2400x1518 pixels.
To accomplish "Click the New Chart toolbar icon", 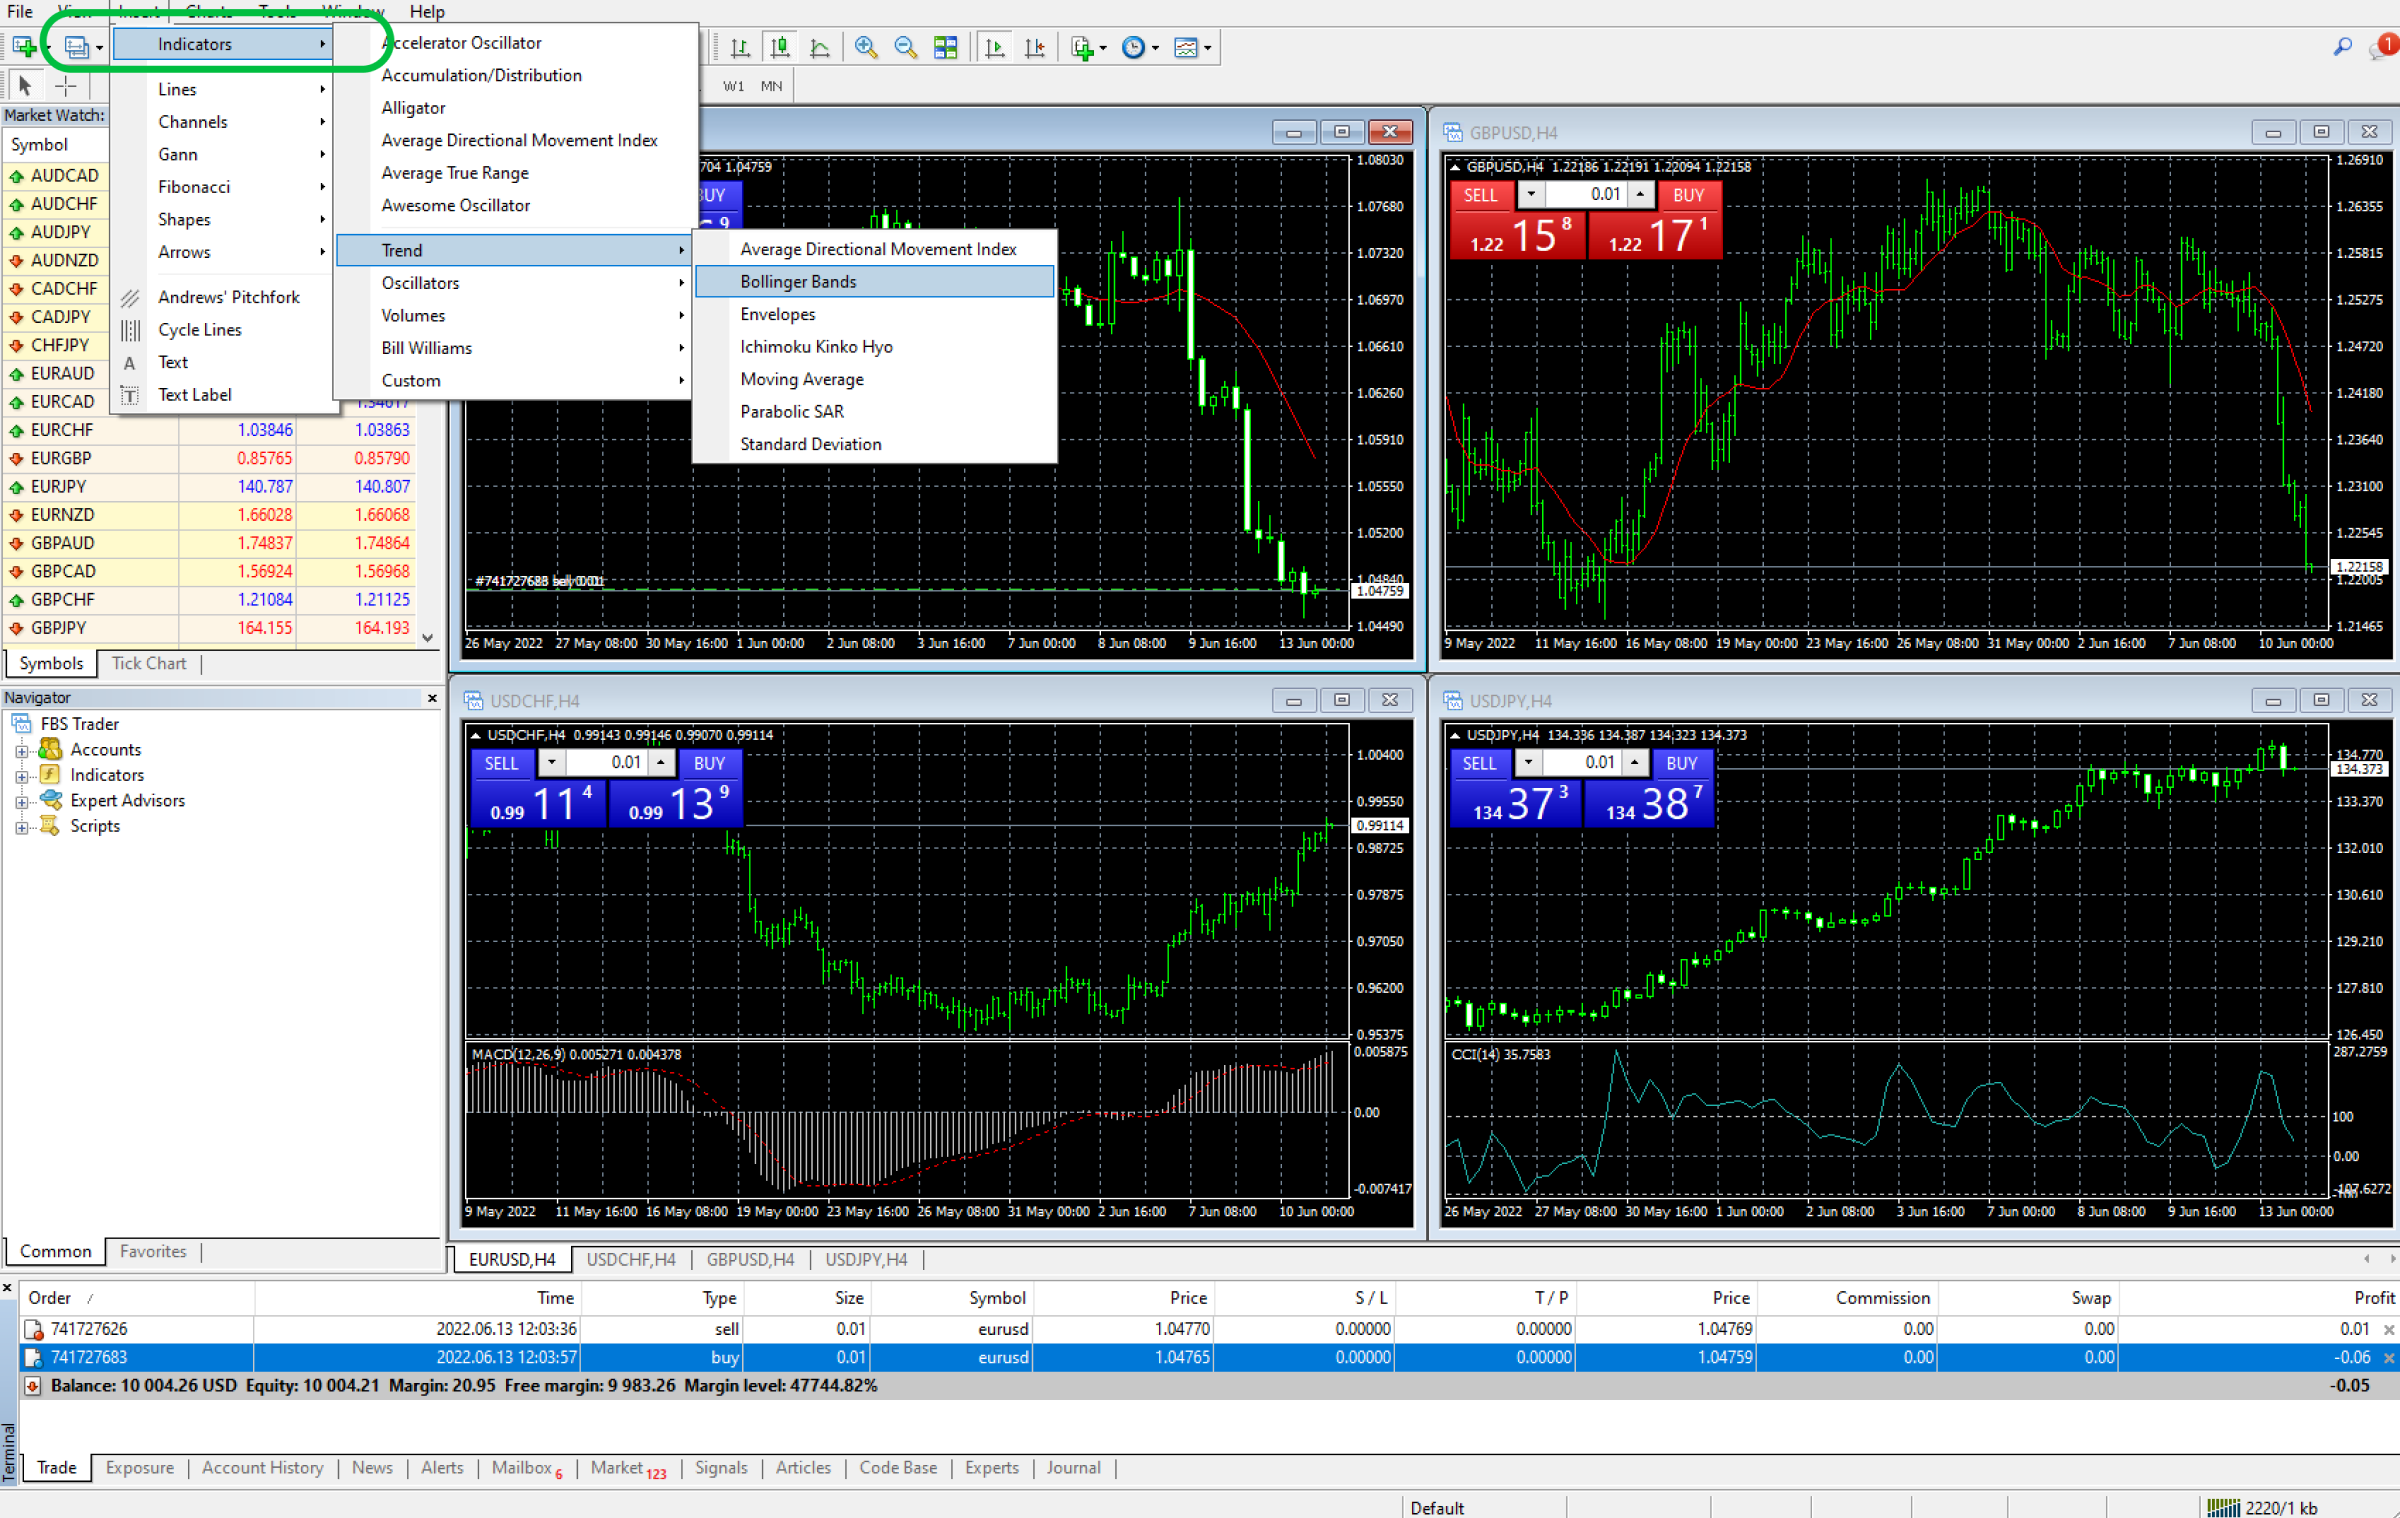I will (25, 47).
